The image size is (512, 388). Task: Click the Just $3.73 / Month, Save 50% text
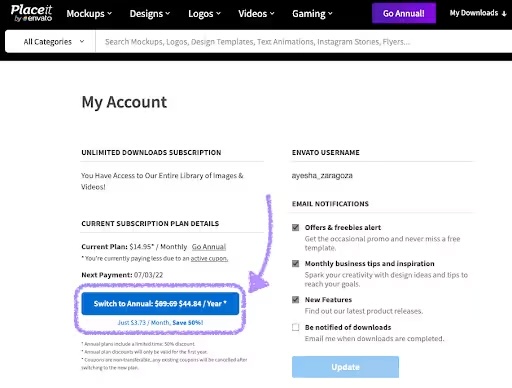(x=160, y=323)
